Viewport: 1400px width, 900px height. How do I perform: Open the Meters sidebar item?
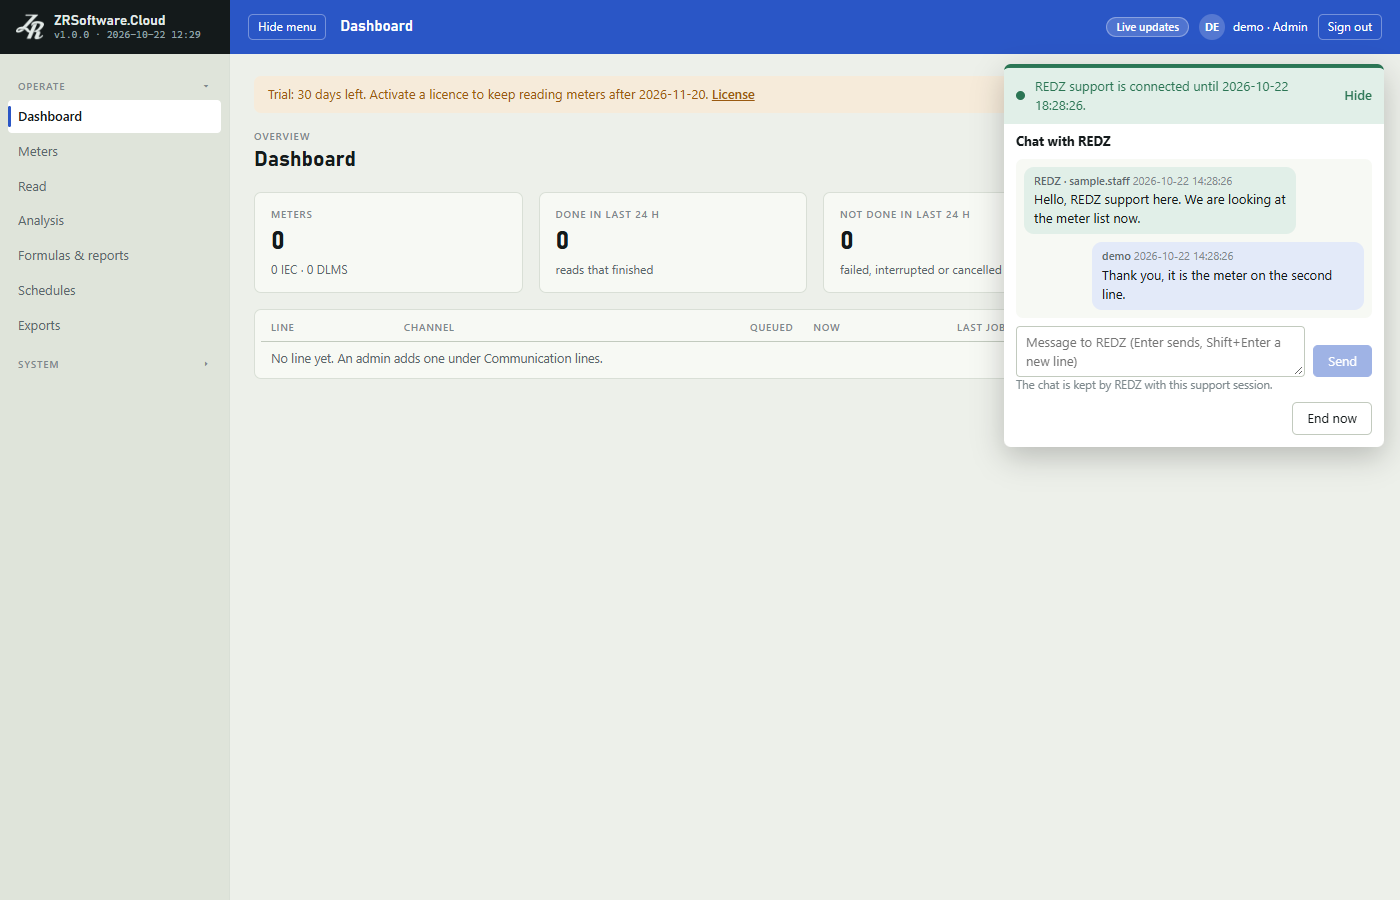114,151
